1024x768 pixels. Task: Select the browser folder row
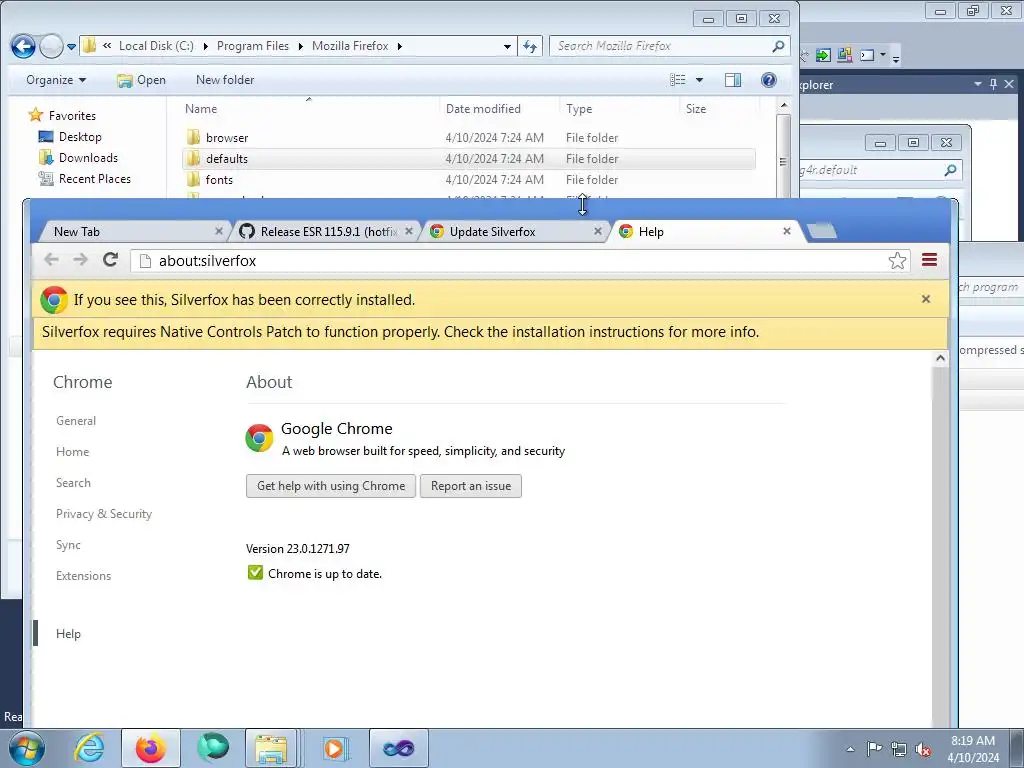click(x=468, y=138)
